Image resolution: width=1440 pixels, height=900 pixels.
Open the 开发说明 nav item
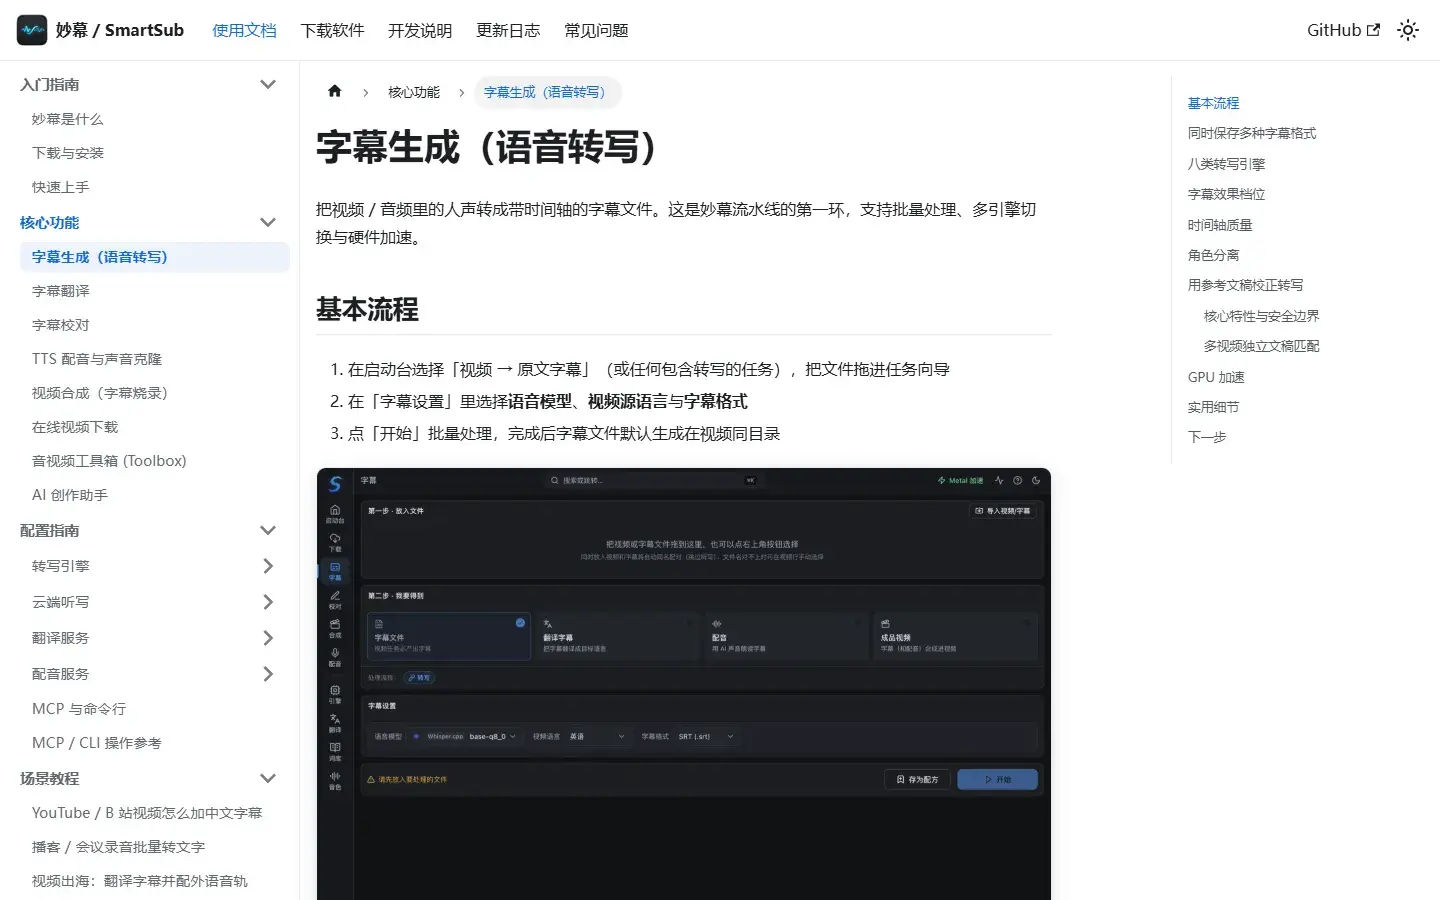[420, 30]
